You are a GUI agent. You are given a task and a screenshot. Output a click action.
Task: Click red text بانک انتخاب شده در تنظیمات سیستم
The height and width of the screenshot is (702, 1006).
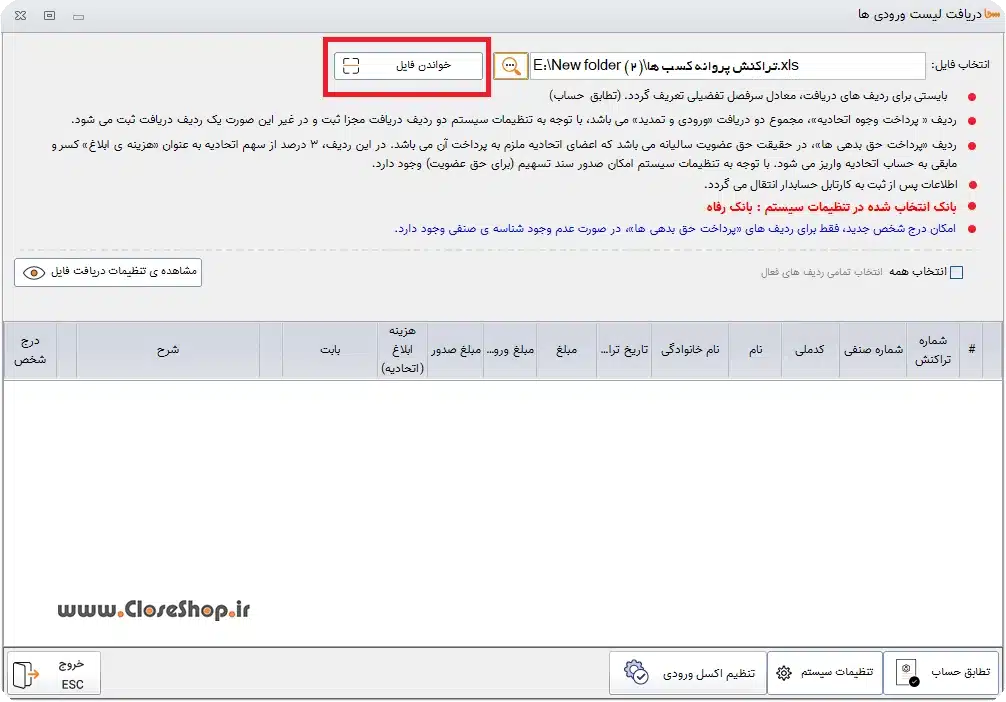pos(831,207)
